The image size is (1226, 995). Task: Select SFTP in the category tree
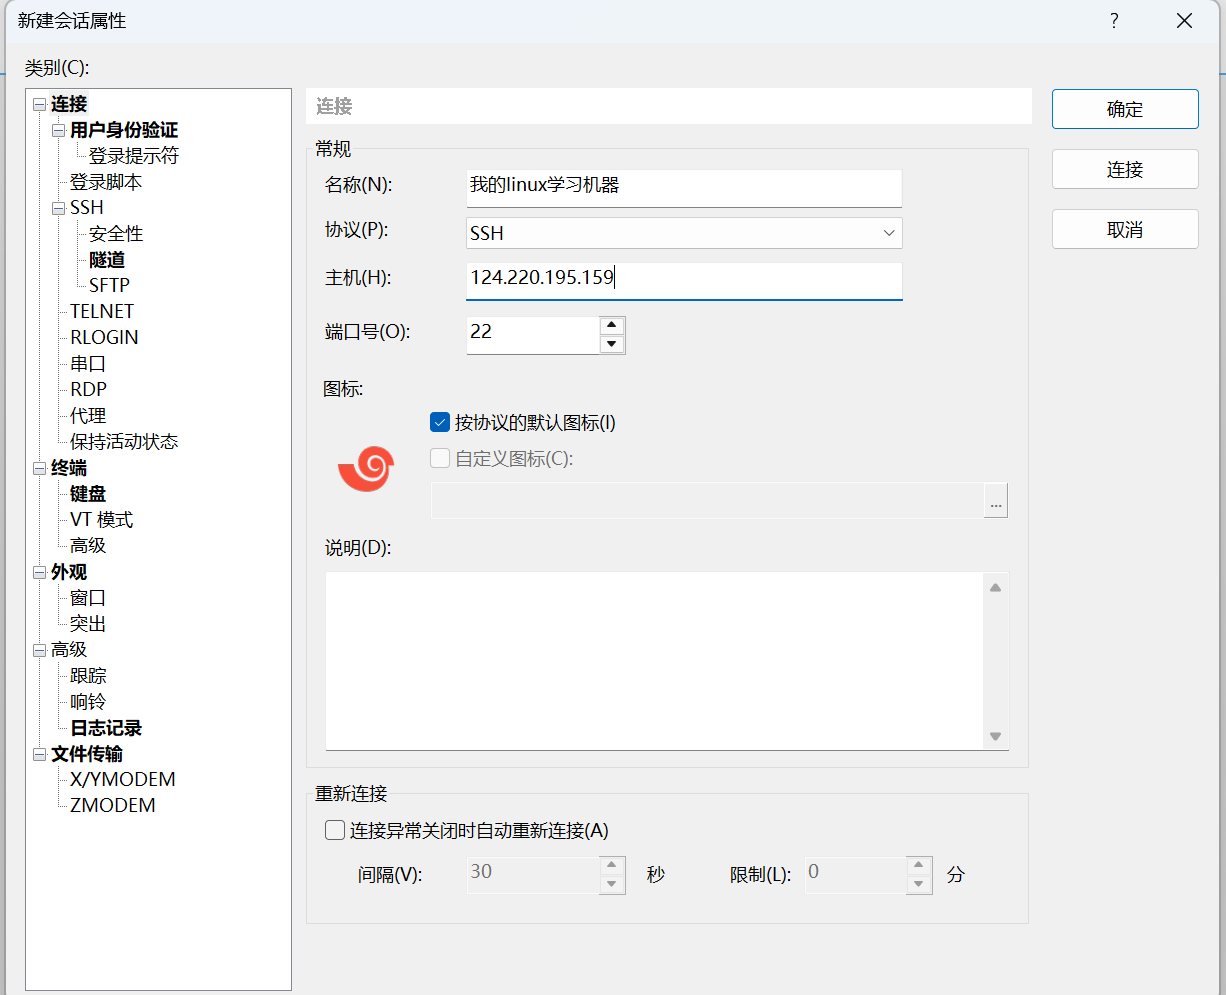coord(109,286)
